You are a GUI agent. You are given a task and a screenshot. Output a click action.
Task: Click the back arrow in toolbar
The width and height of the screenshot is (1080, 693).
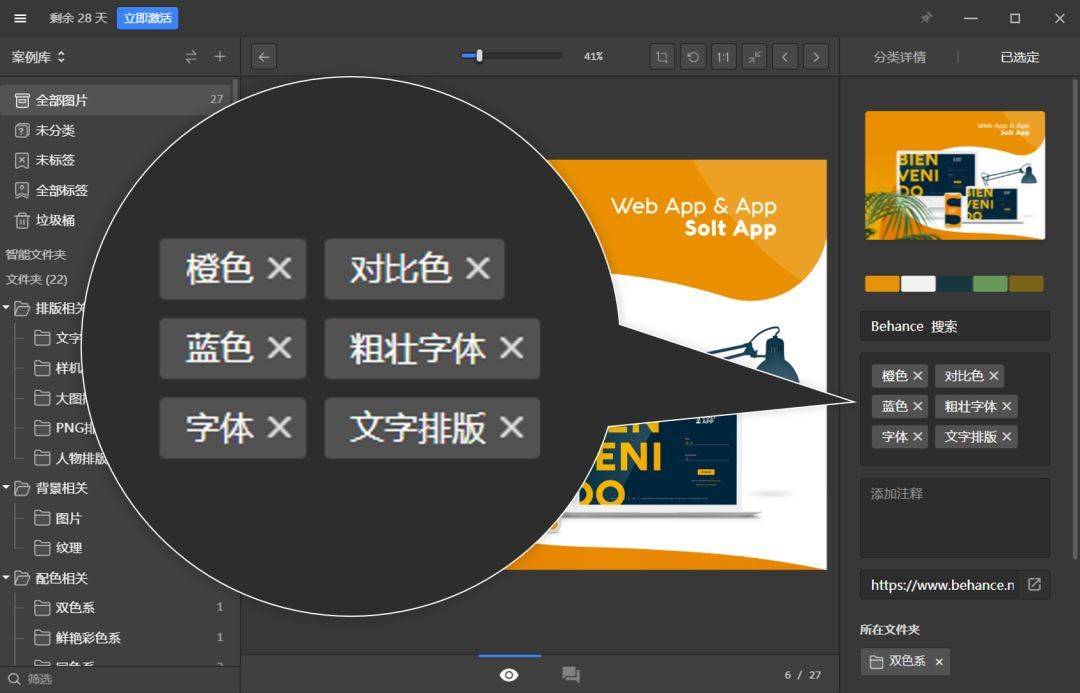point(264,57)
